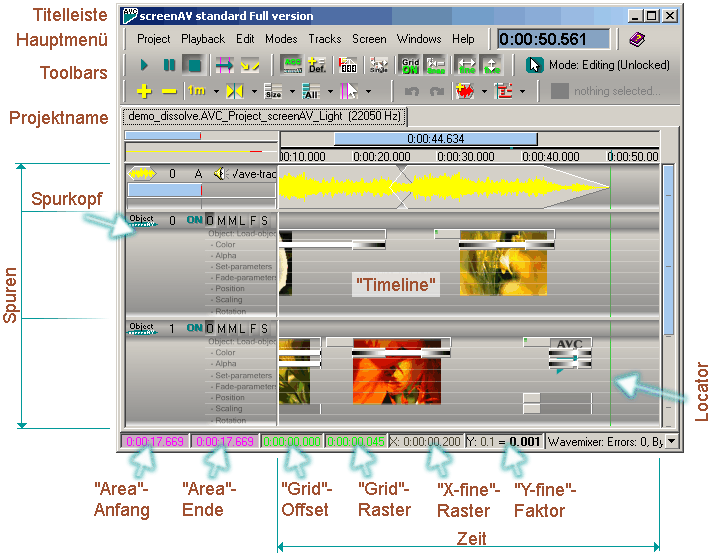Open dropdown beside pink-line cursor icon
Screen dimensions: 712x559
click(x=368, y=91)
